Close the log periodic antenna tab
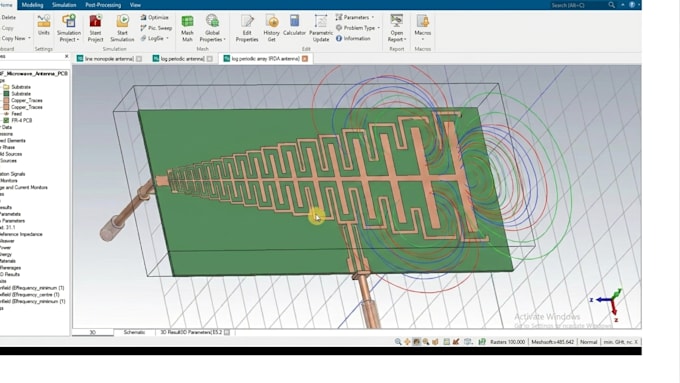Image resolution: width=680 pixels, height=383 pixels. click(x=209, y=59)
